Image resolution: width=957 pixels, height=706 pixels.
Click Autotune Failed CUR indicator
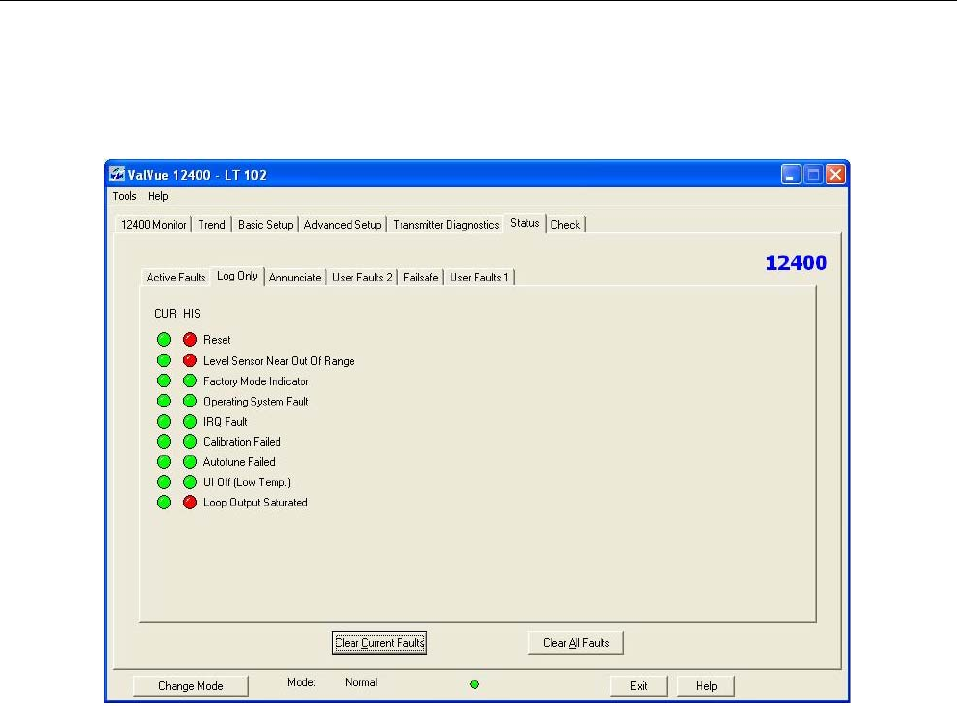[x=164, y=461]
